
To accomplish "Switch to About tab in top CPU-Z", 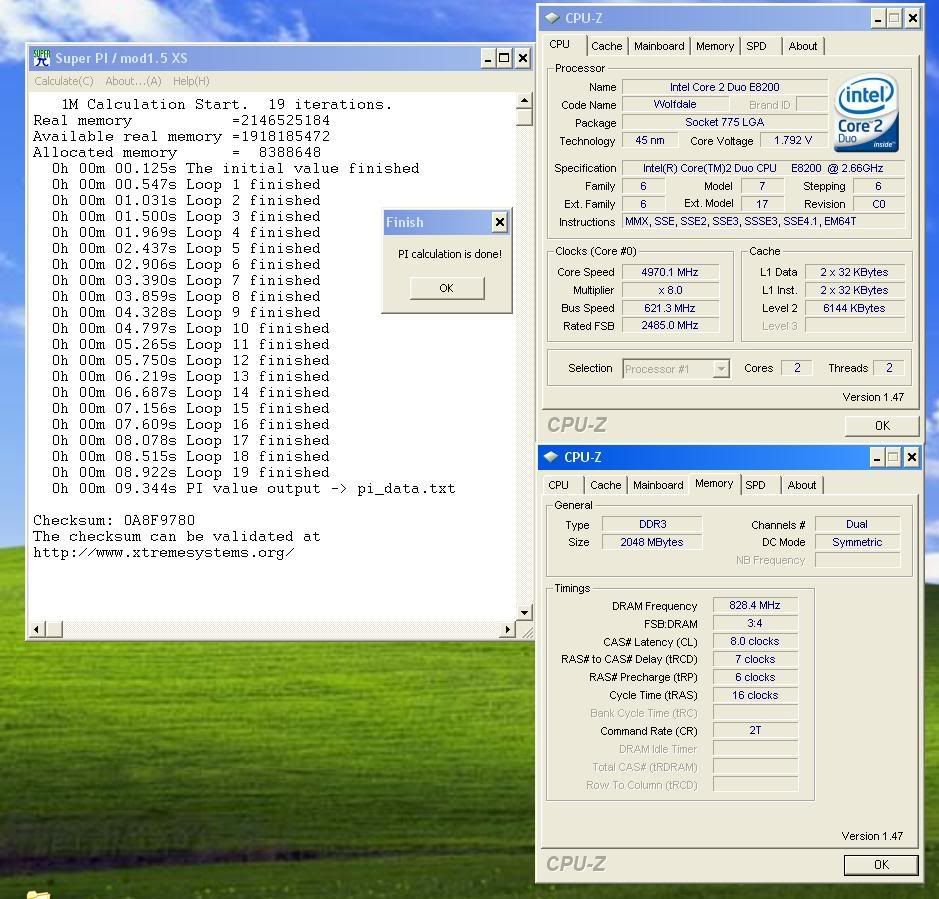I will (802, 46).
